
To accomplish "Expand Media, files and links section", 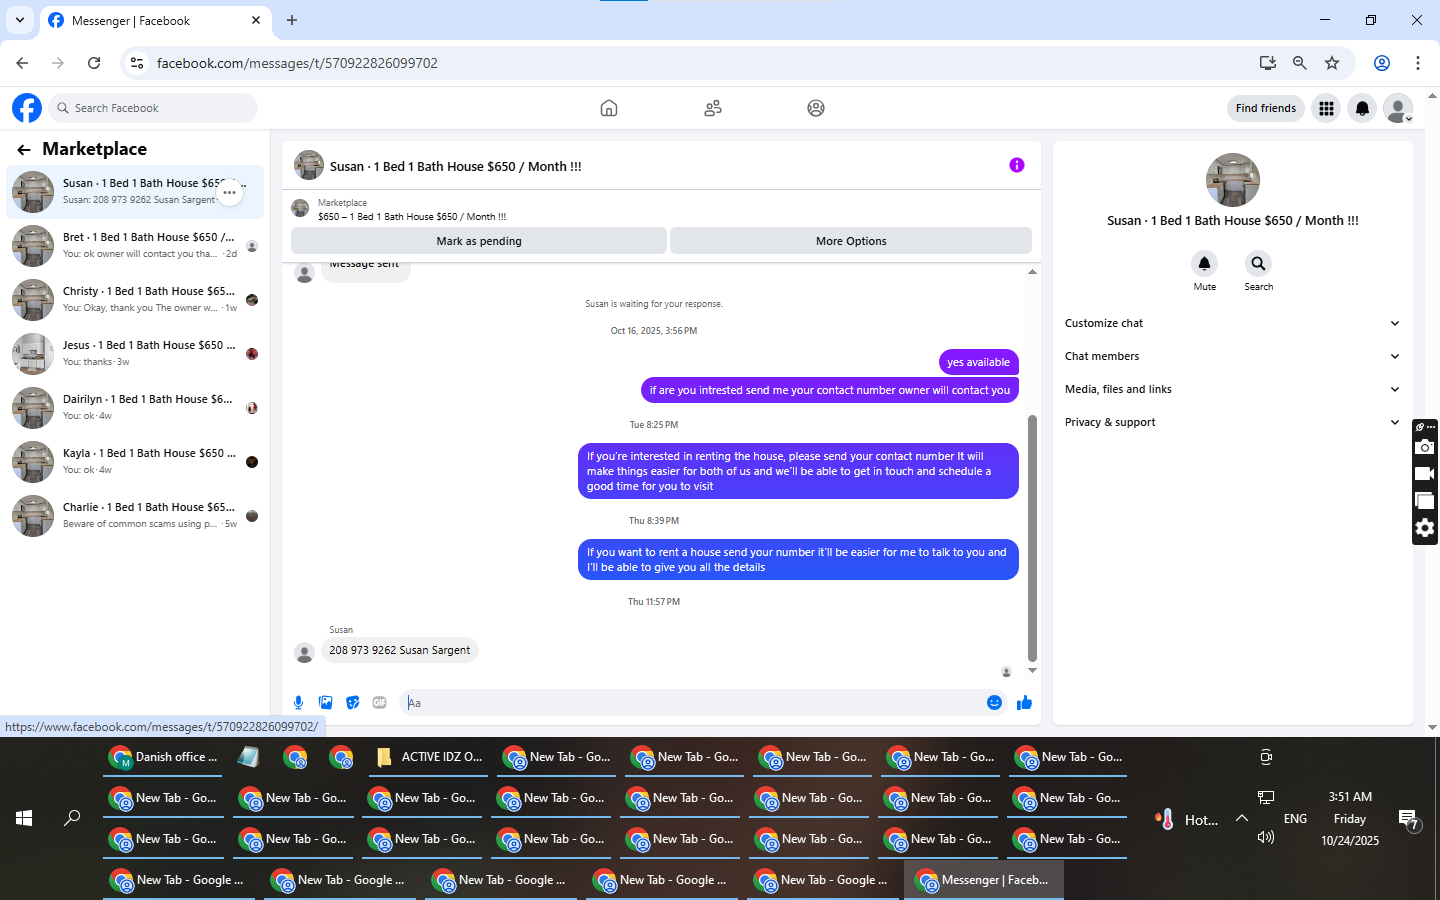I will [x=1232, y=389].
